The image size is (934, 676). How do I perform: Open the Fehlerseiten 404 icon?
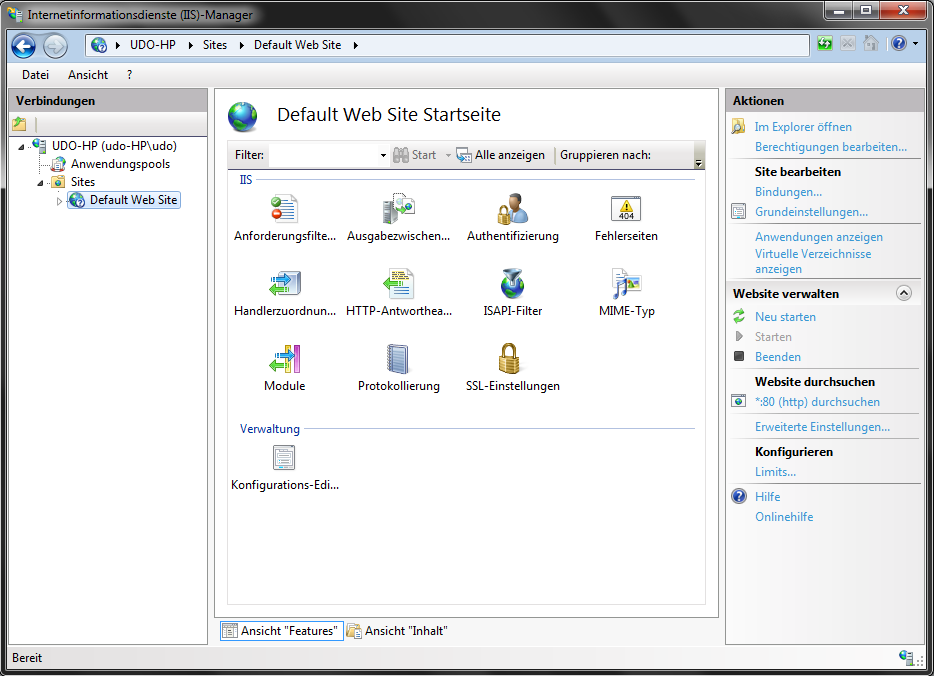pos(626,210)
